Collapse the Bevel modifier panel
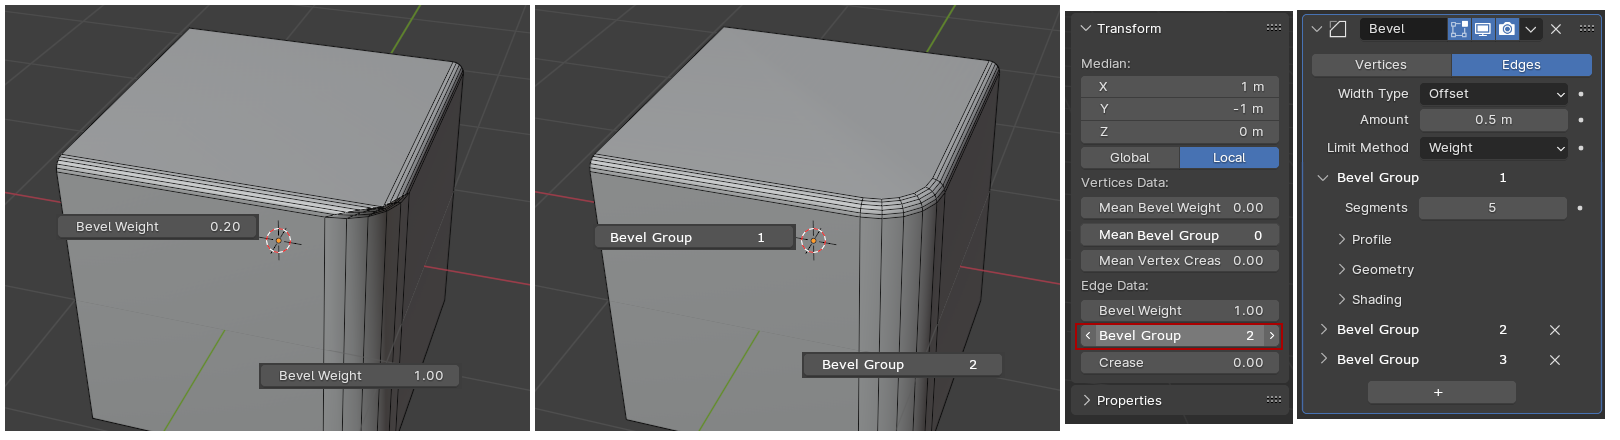The width and height of the screenshot is (1620, 440). click(x=1317, y=29)
